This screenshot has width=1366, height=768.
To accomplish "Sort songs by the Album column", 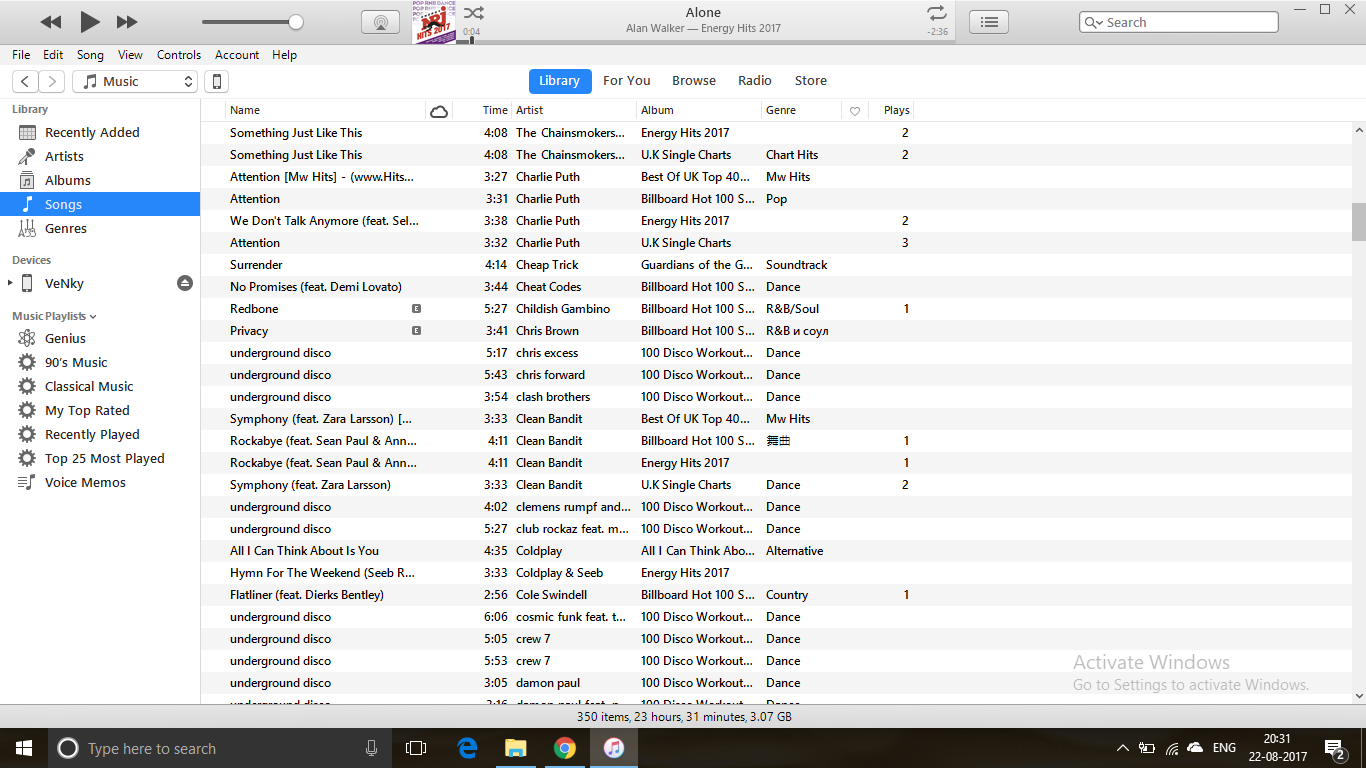I will tap(699, 110).
